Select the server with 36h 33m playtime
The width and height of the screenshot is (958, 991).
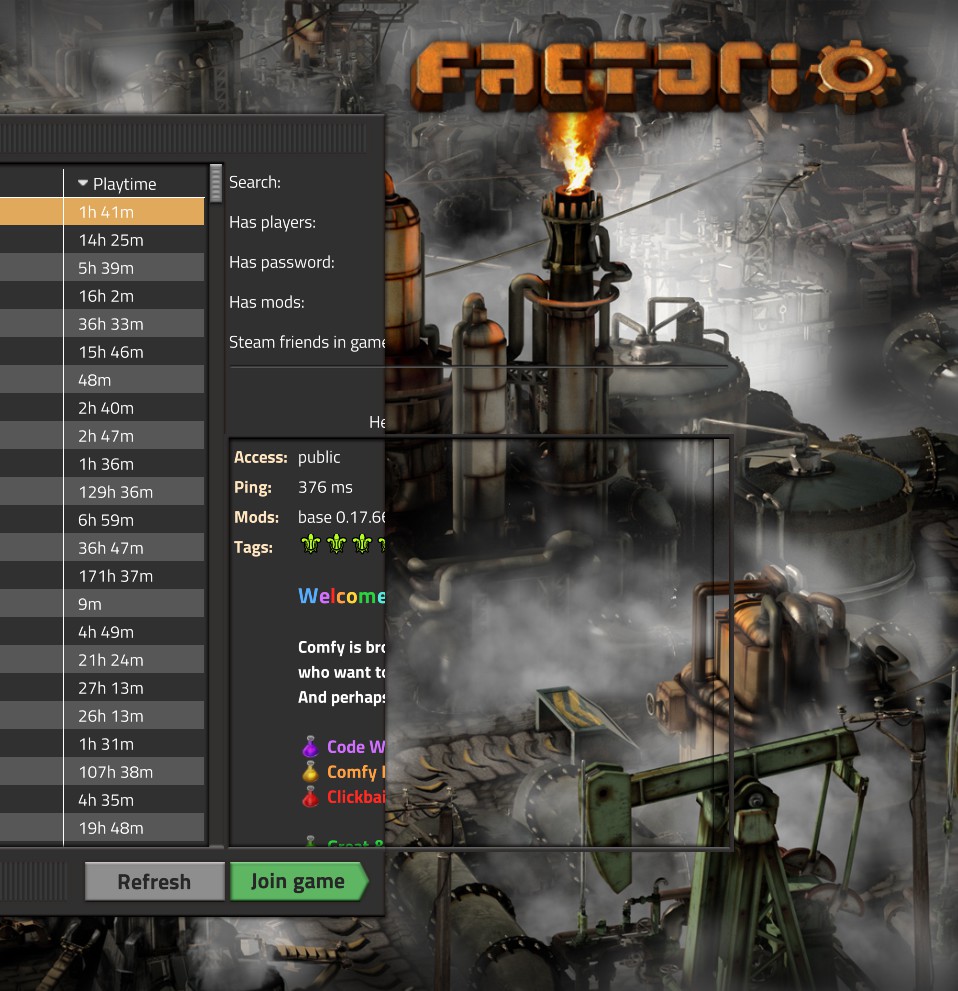[x=102, y=324]
